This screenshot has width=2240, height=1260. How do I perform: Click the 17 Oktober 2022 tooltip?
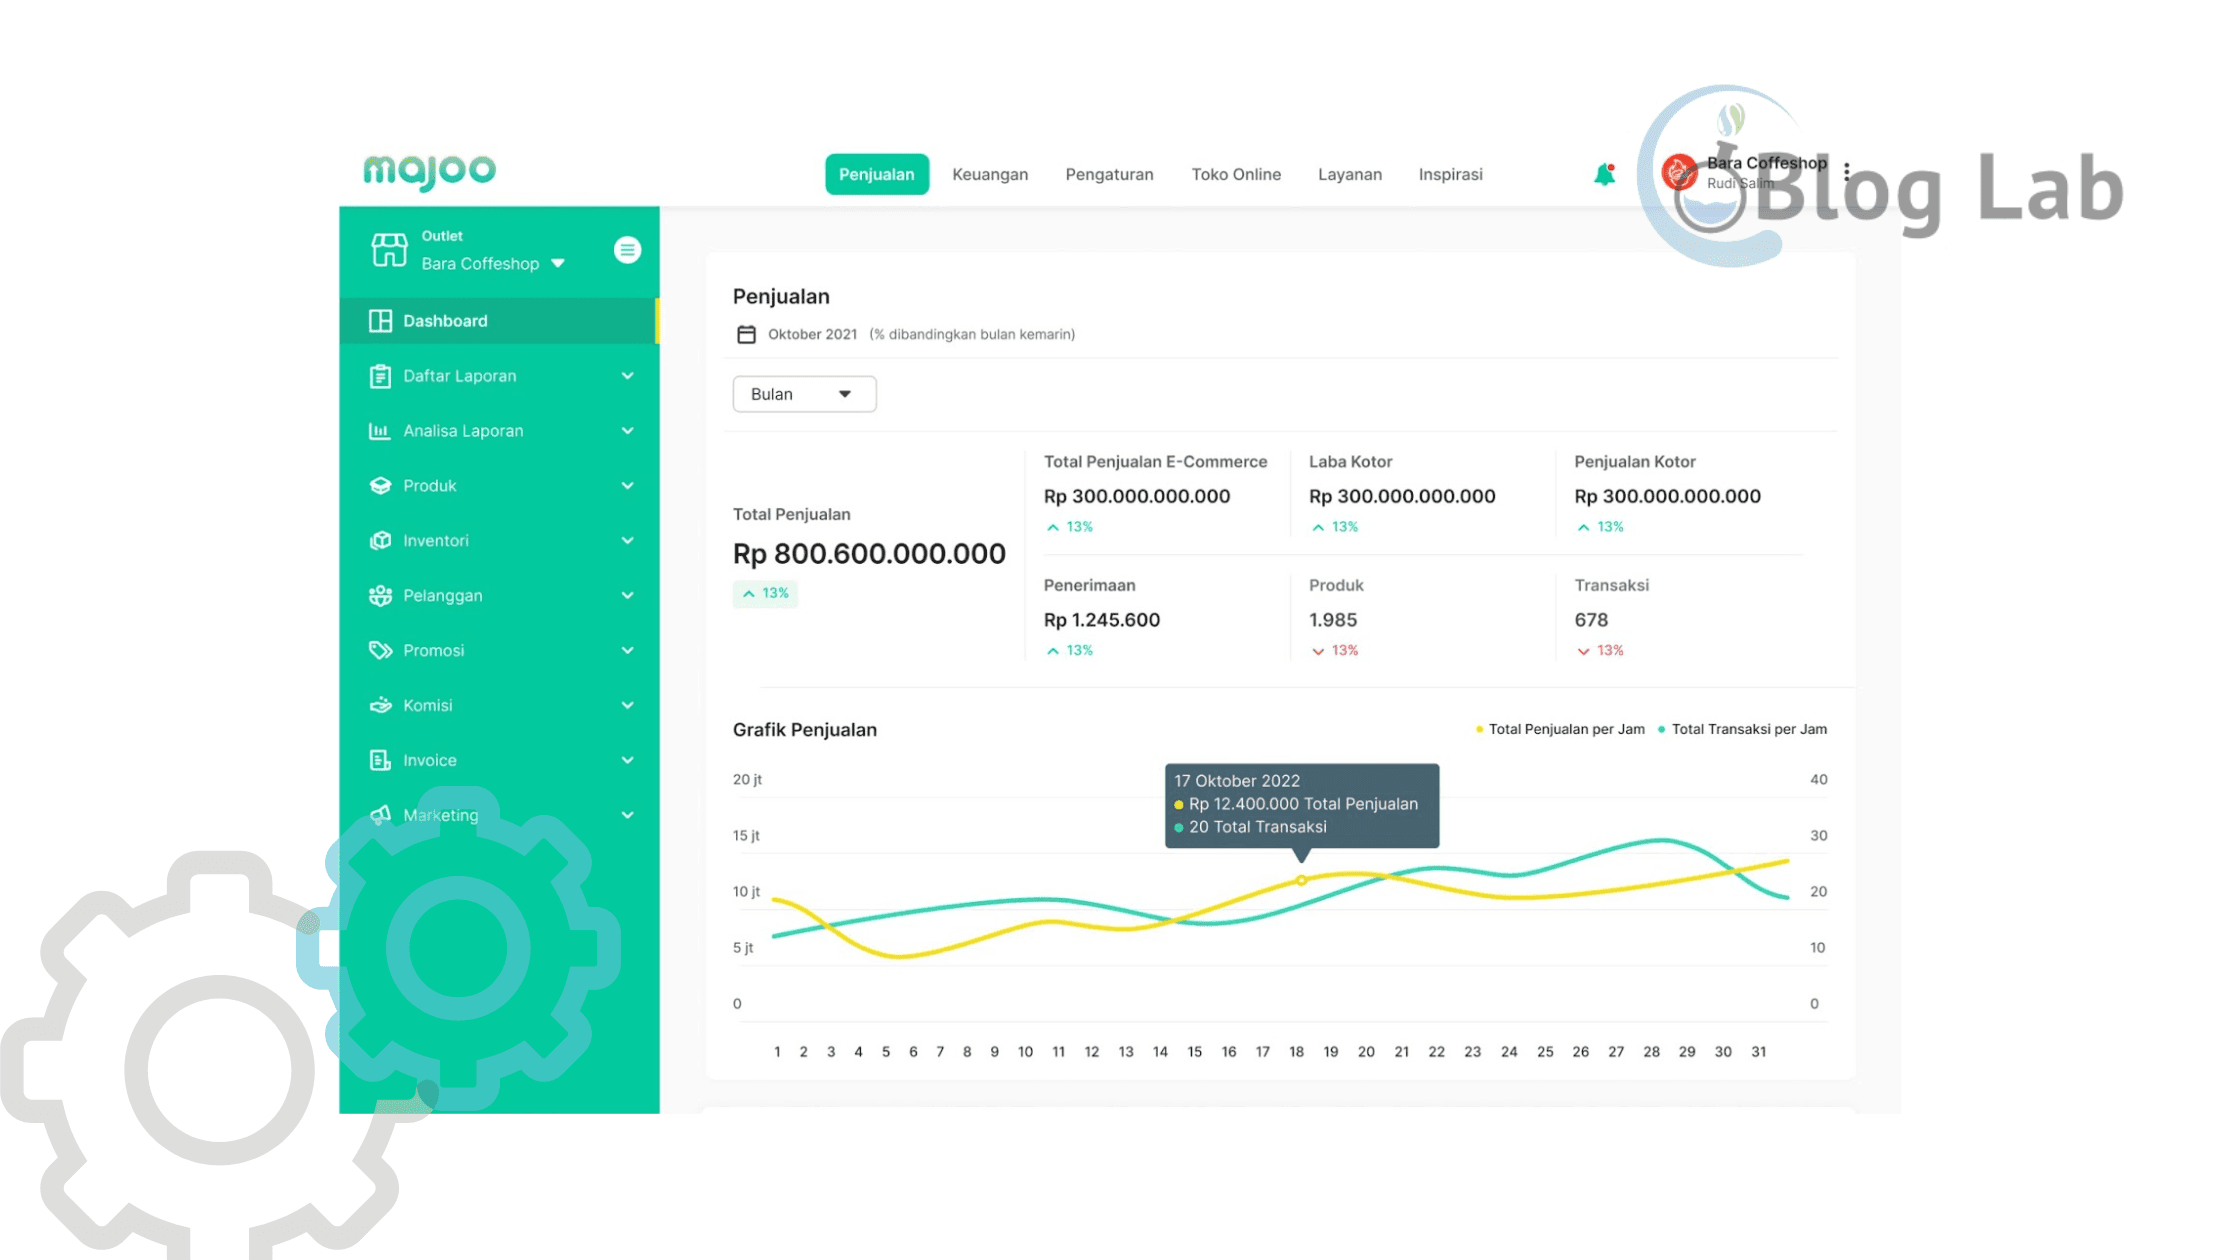(1302, 805)
